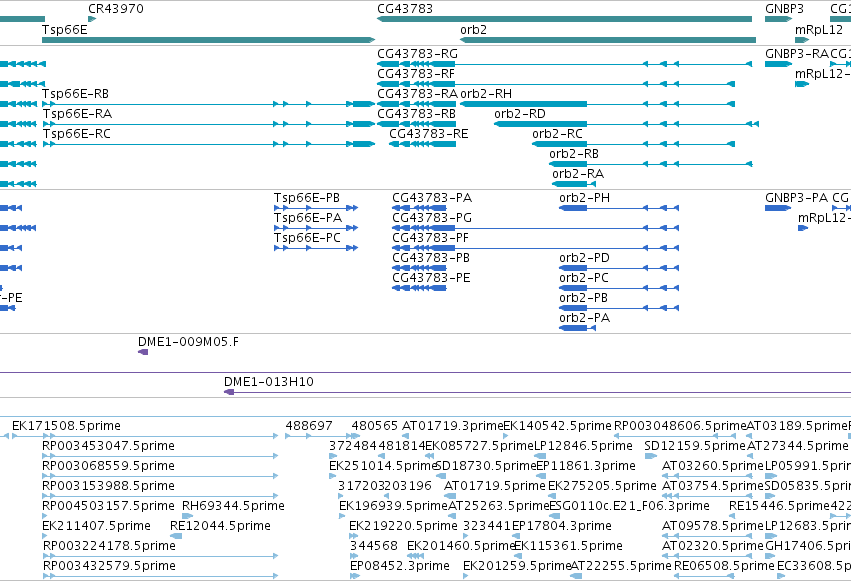Click the RE12044.5prime EST label
The image size is (851, 581).
coord(220,526)
